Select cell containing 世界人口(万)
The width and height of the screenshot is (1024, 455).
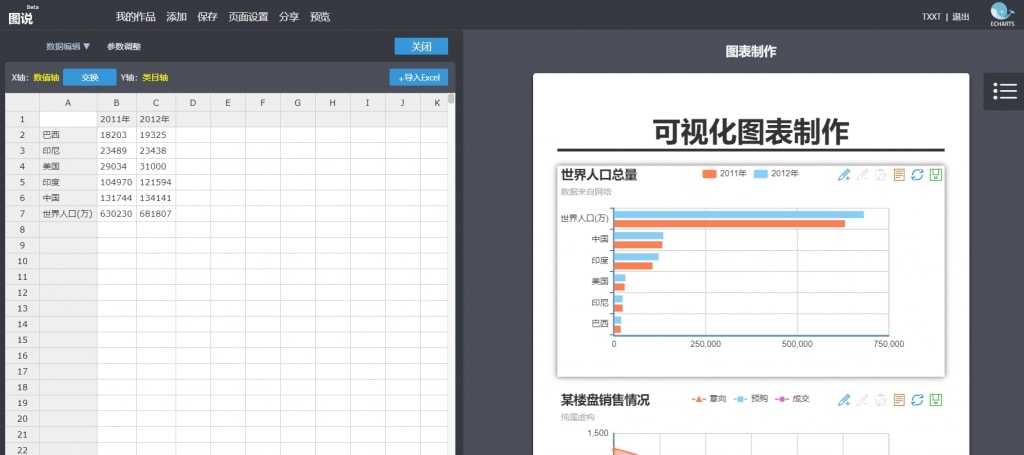click(68, 213)
